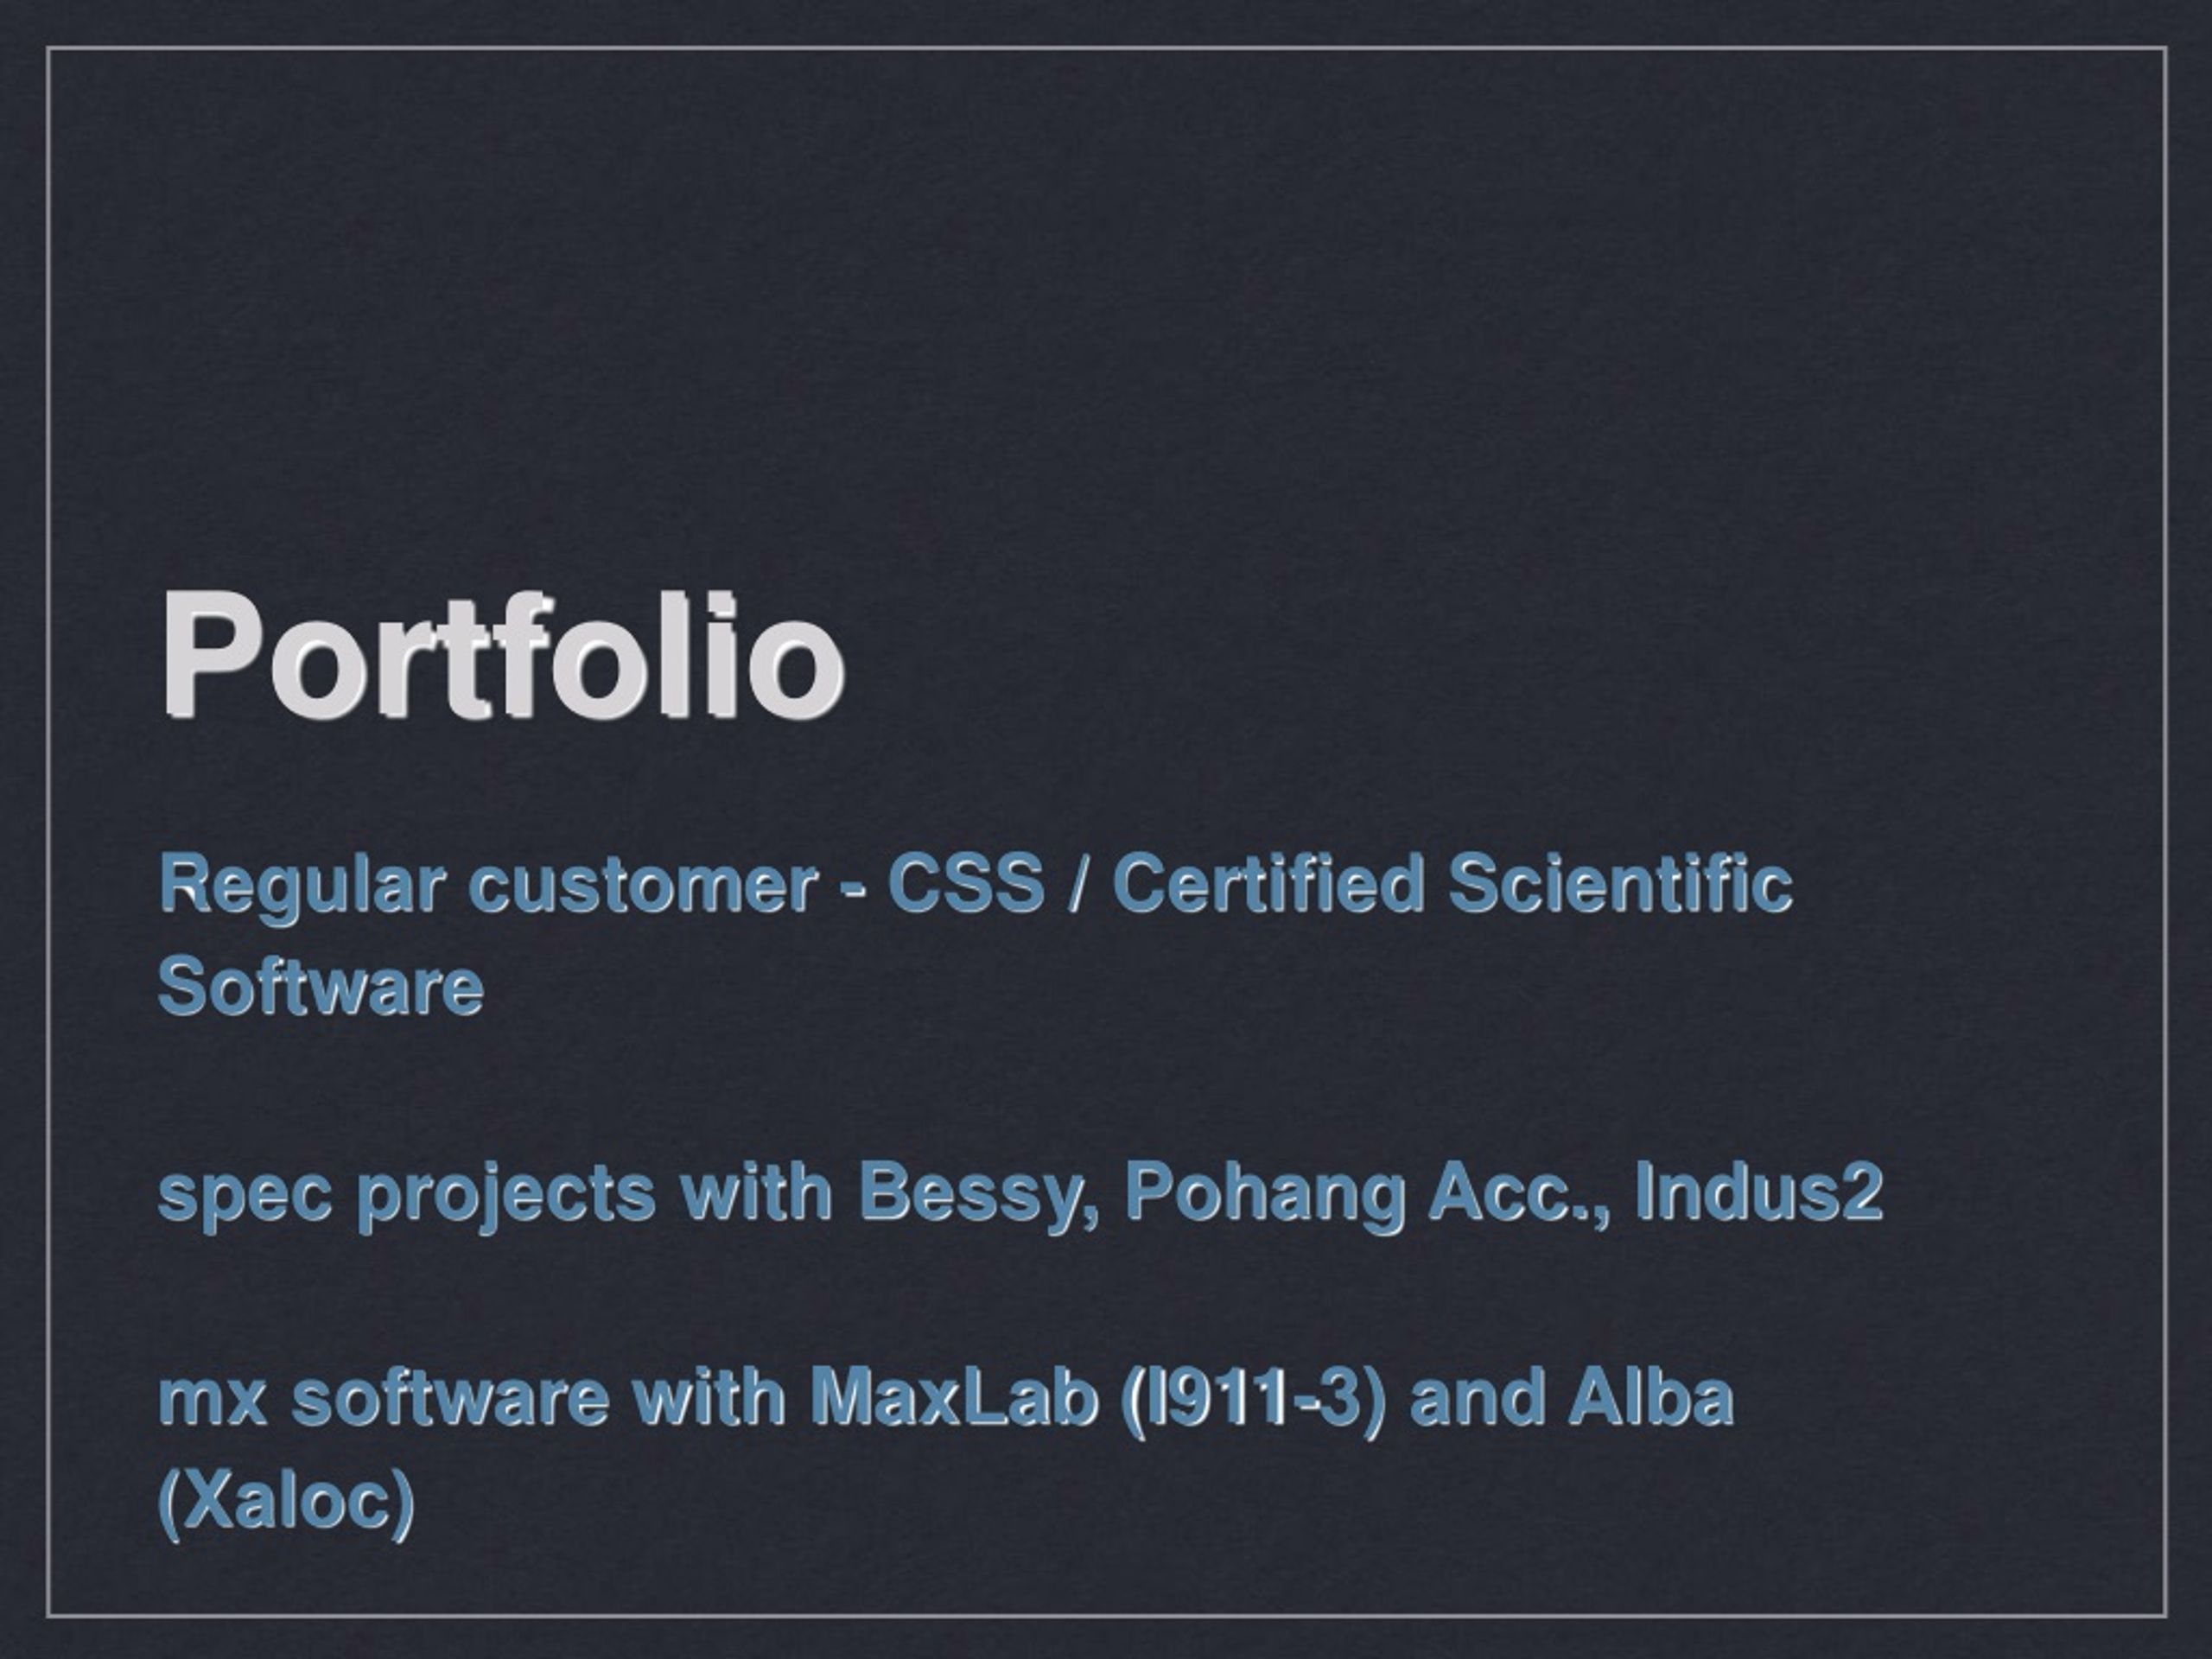Image resolution: width=2212 pixels, height=1659 pixels.
Task: Click the word "customer" in first bullet
Action: coord(643,885)
